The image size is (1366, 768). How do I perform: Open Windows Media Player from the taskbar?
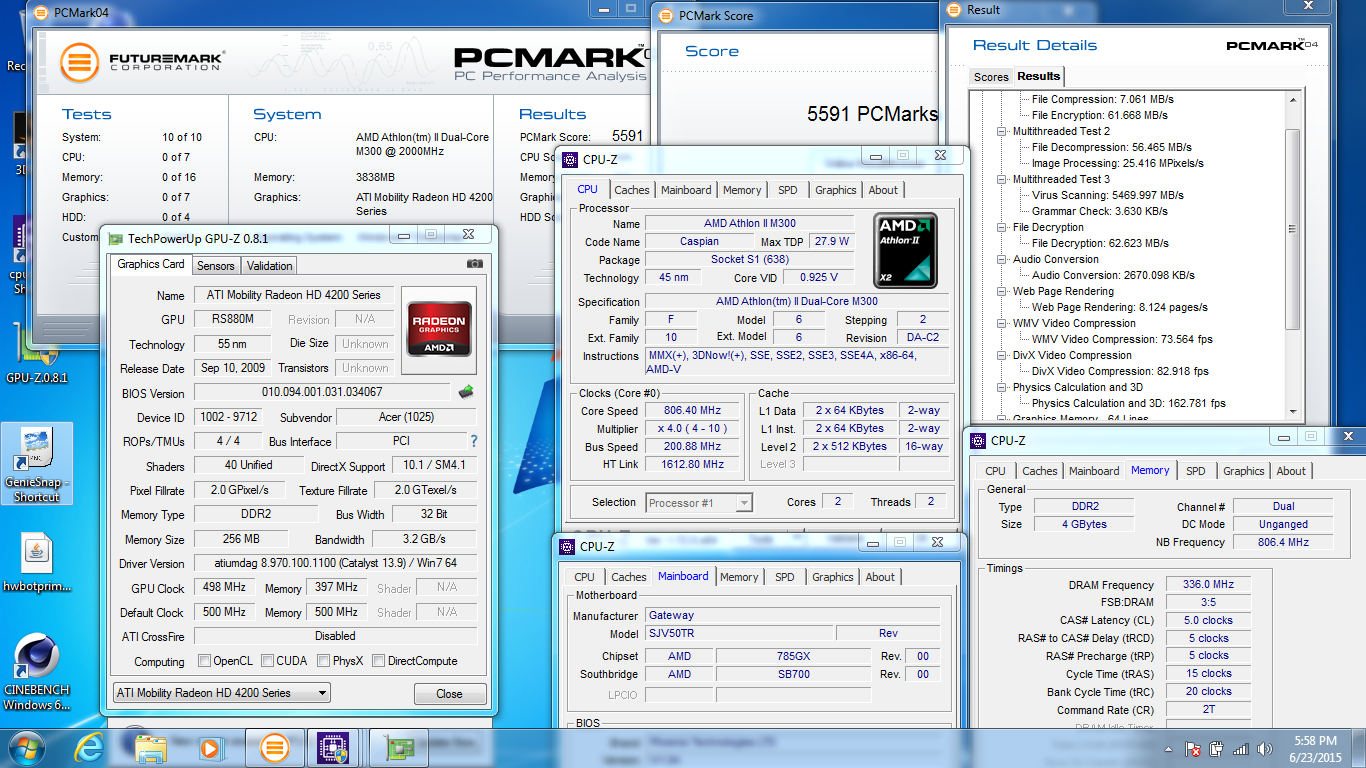pyautogui.click(x=210, y=747)
